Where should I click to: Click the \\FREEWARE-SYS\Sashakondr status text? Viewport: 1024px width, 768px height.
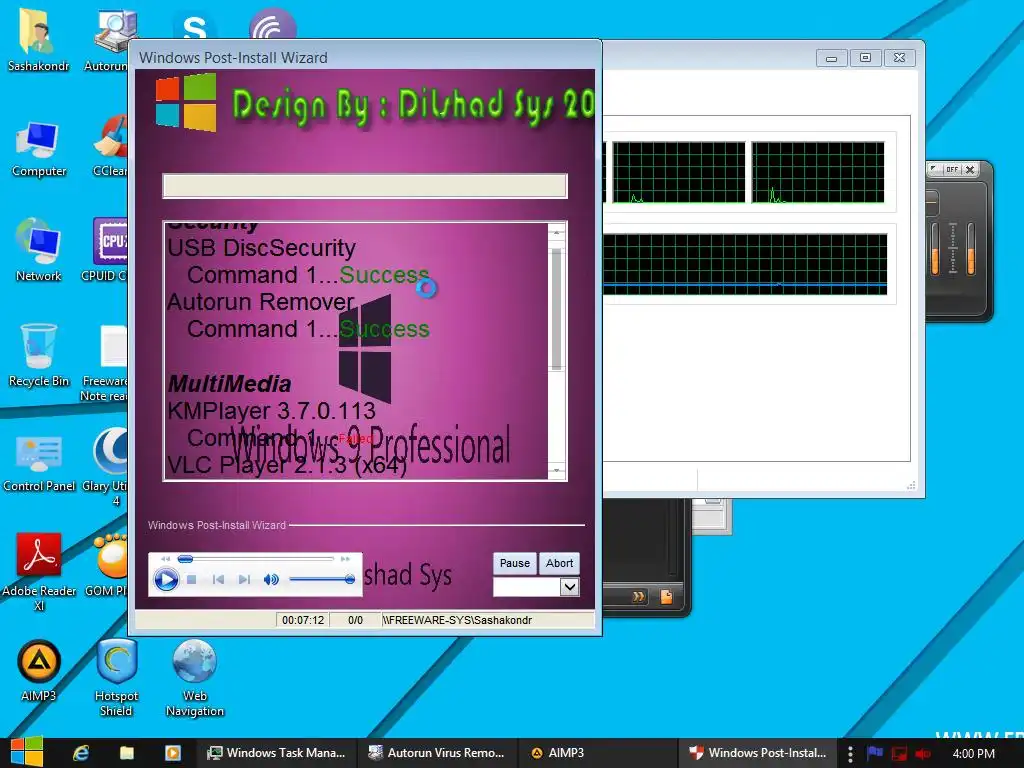point(457,620)
